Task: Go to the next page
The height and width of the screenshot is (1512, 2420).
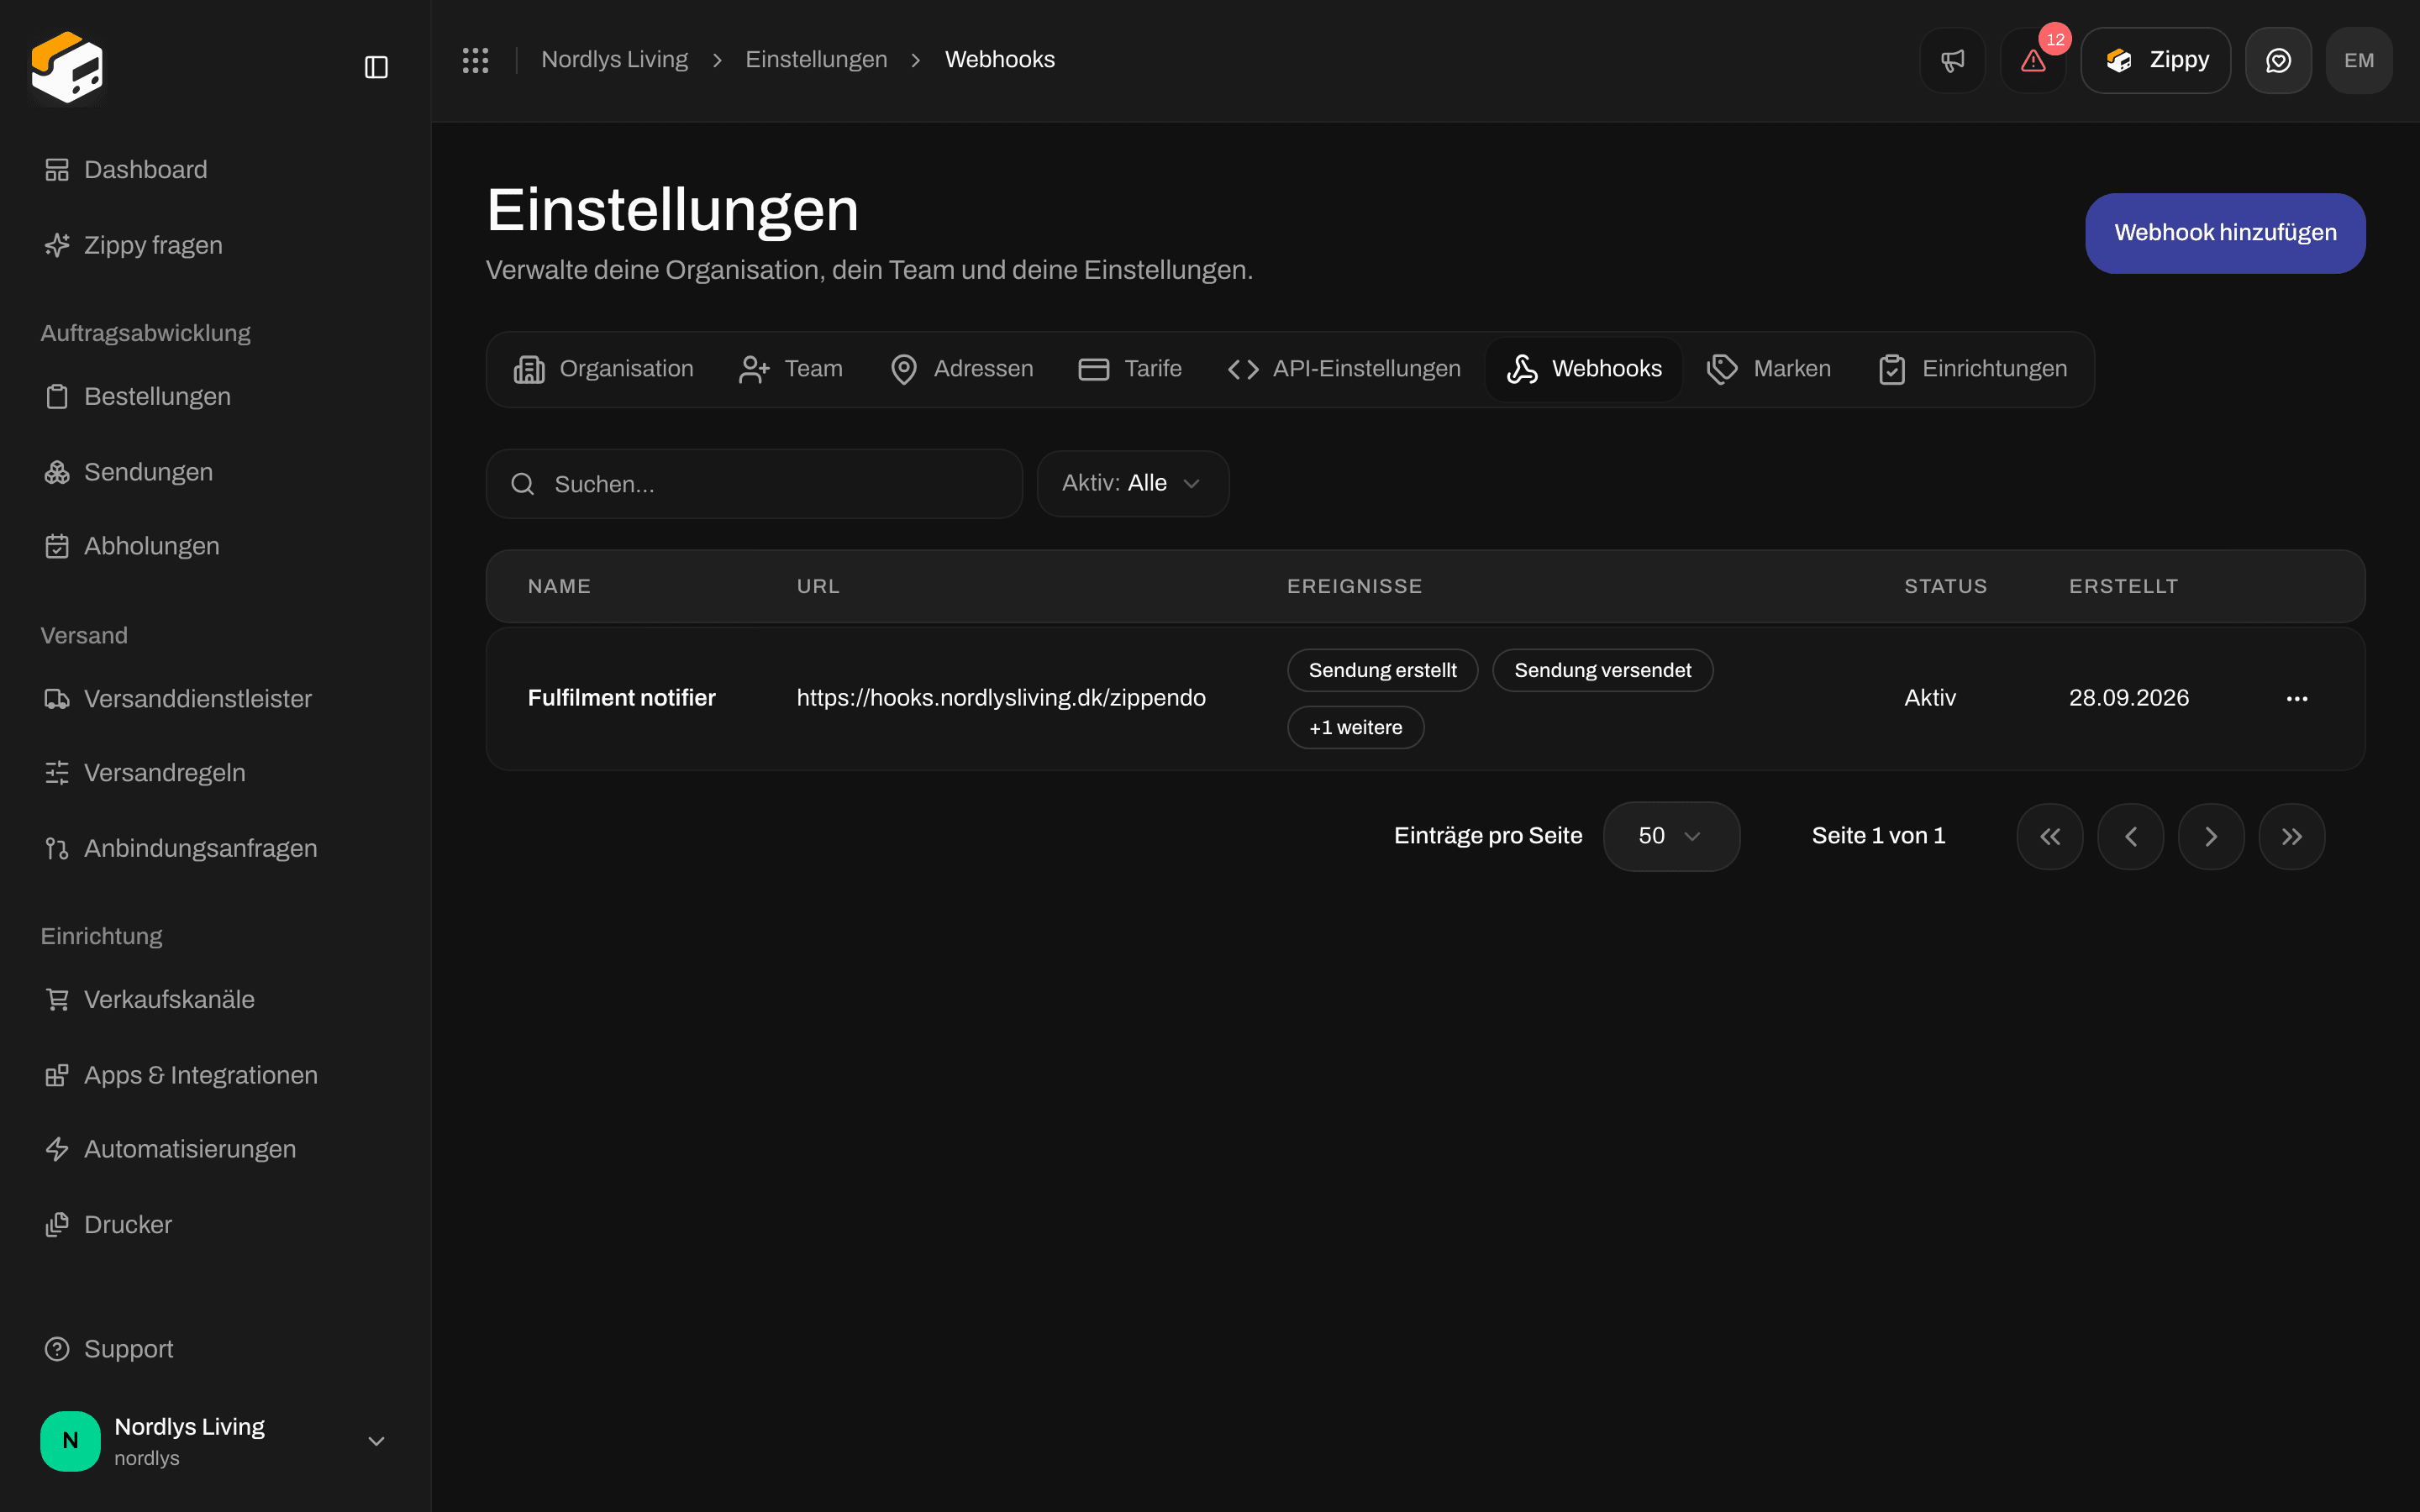Action: point(2211,836)
